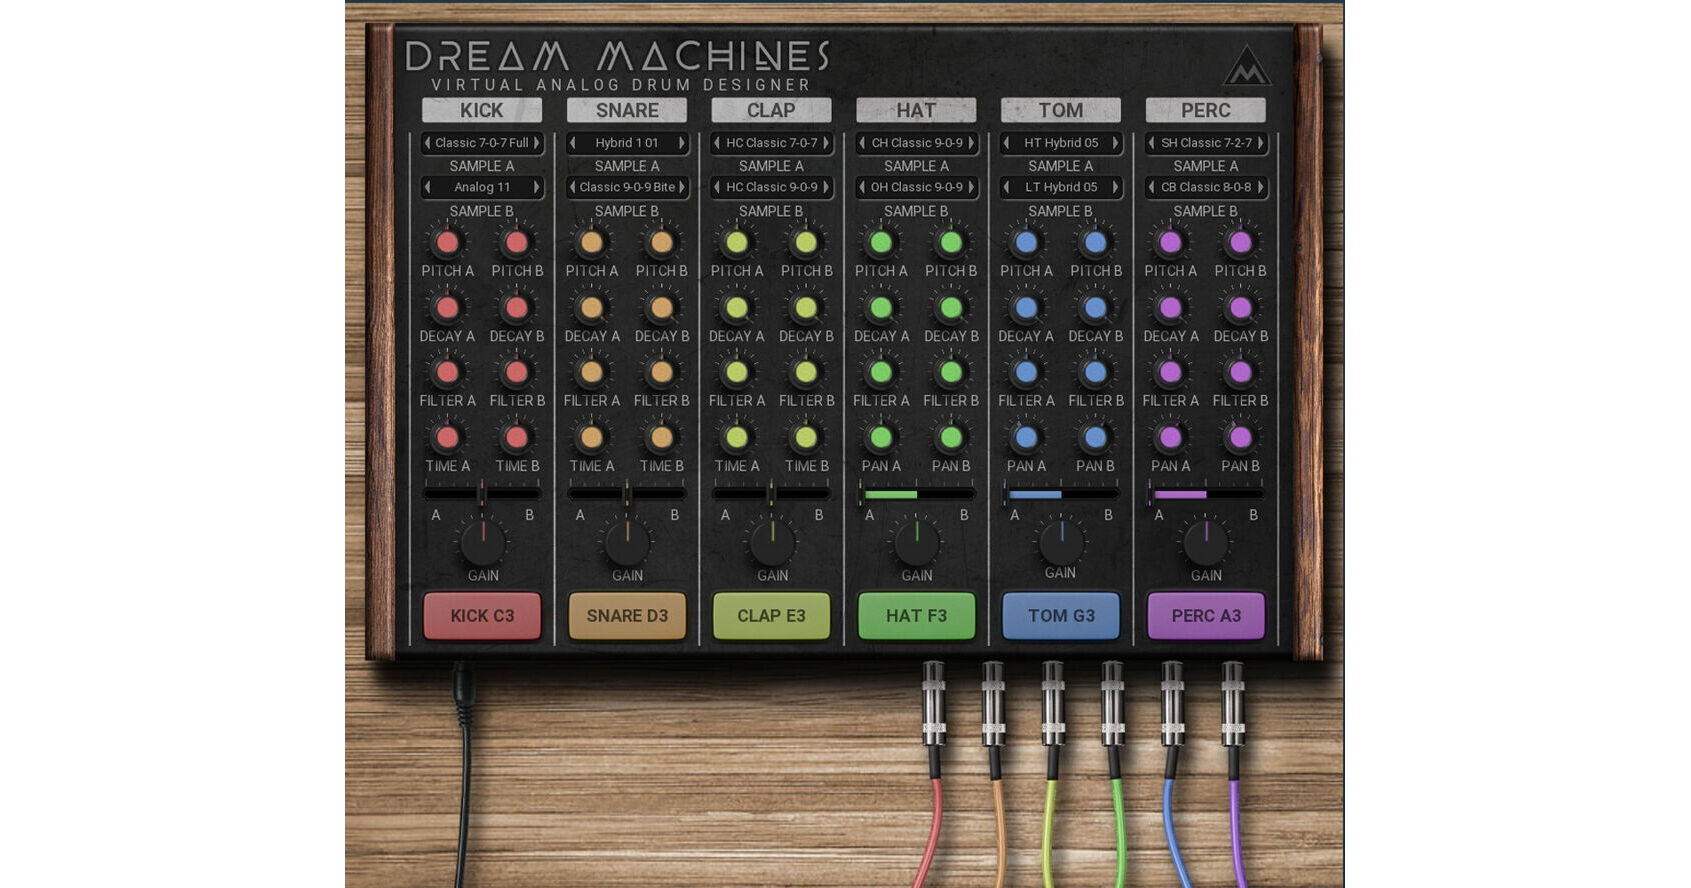Image resolution: width=1691 pixels, height=888 pixels.
Task: Open TOM Sample A selector HT Hybrid 05
Action: 1061,143
